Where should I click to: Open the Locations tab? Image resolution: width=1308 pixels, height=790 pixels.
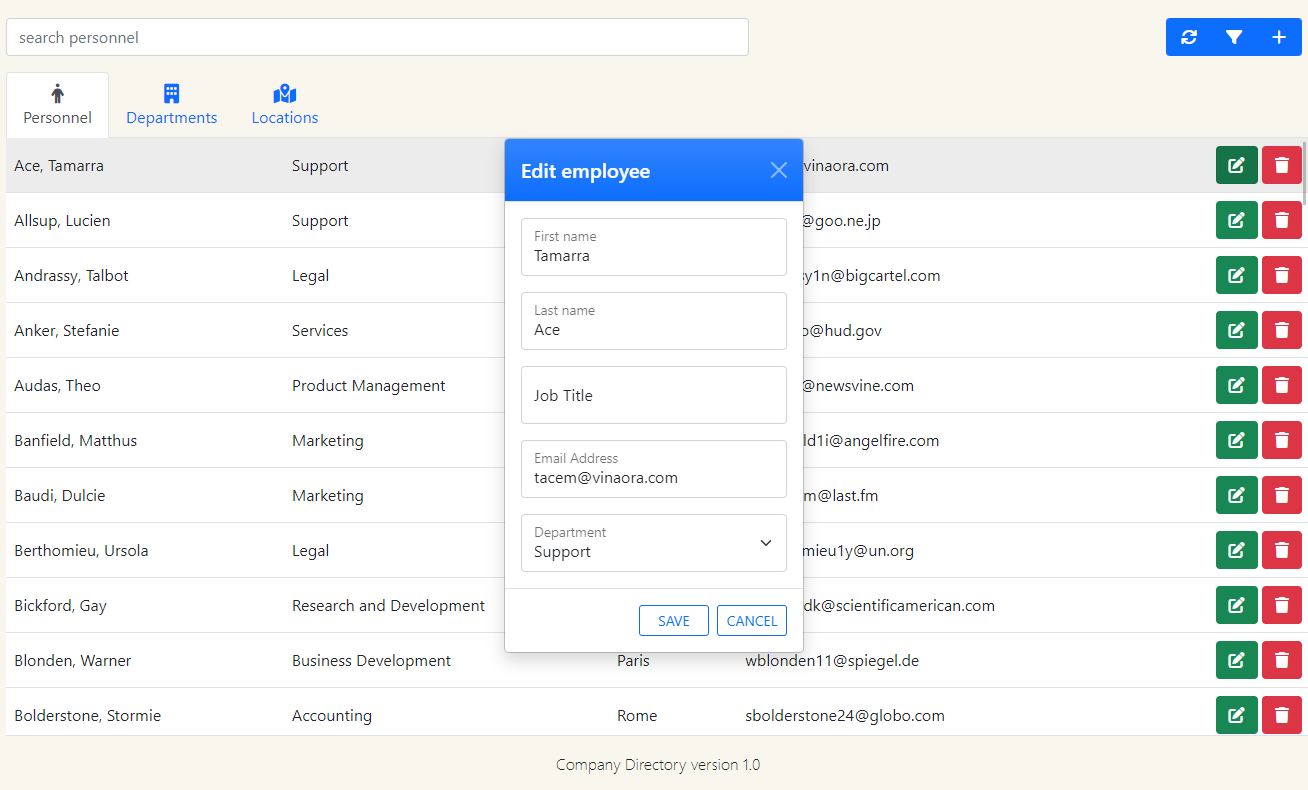coord(285,105)
